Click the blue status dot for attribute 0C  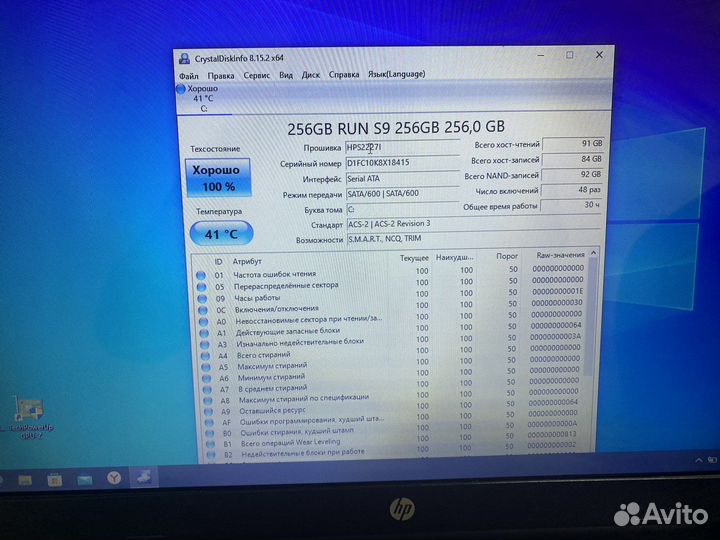202,310
